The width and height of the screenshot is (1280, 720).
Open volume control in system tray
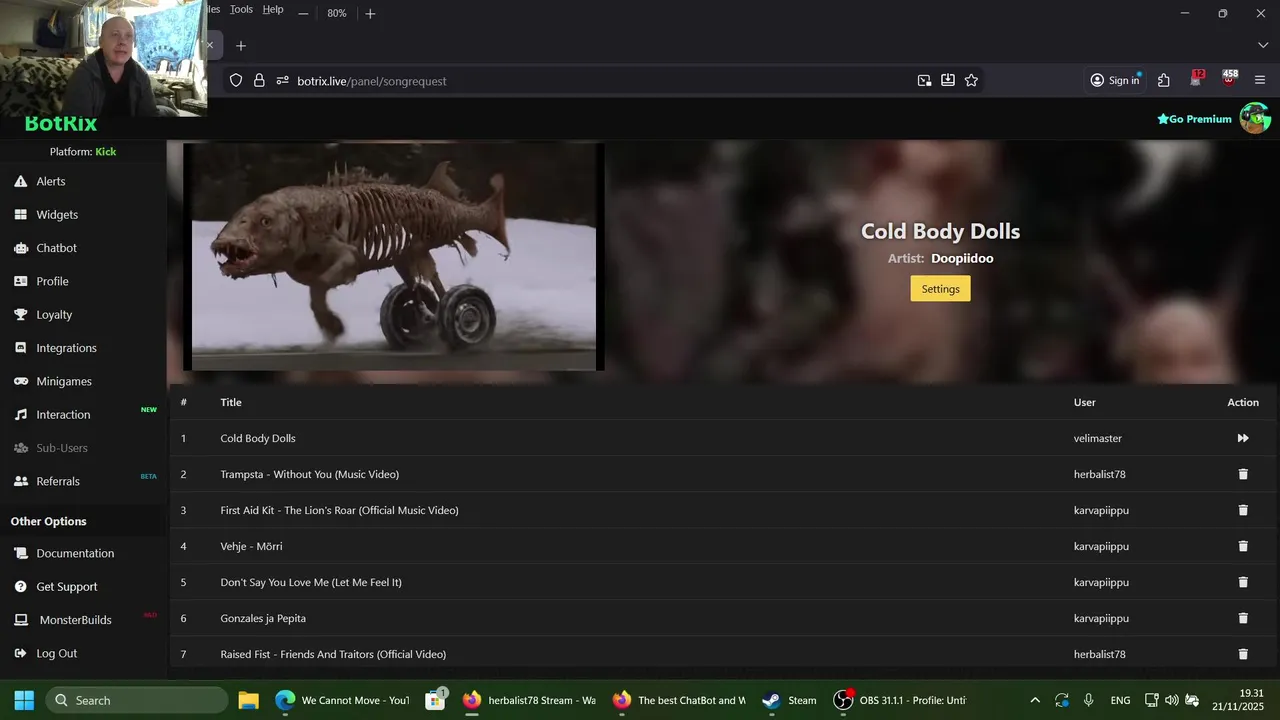1172,700
